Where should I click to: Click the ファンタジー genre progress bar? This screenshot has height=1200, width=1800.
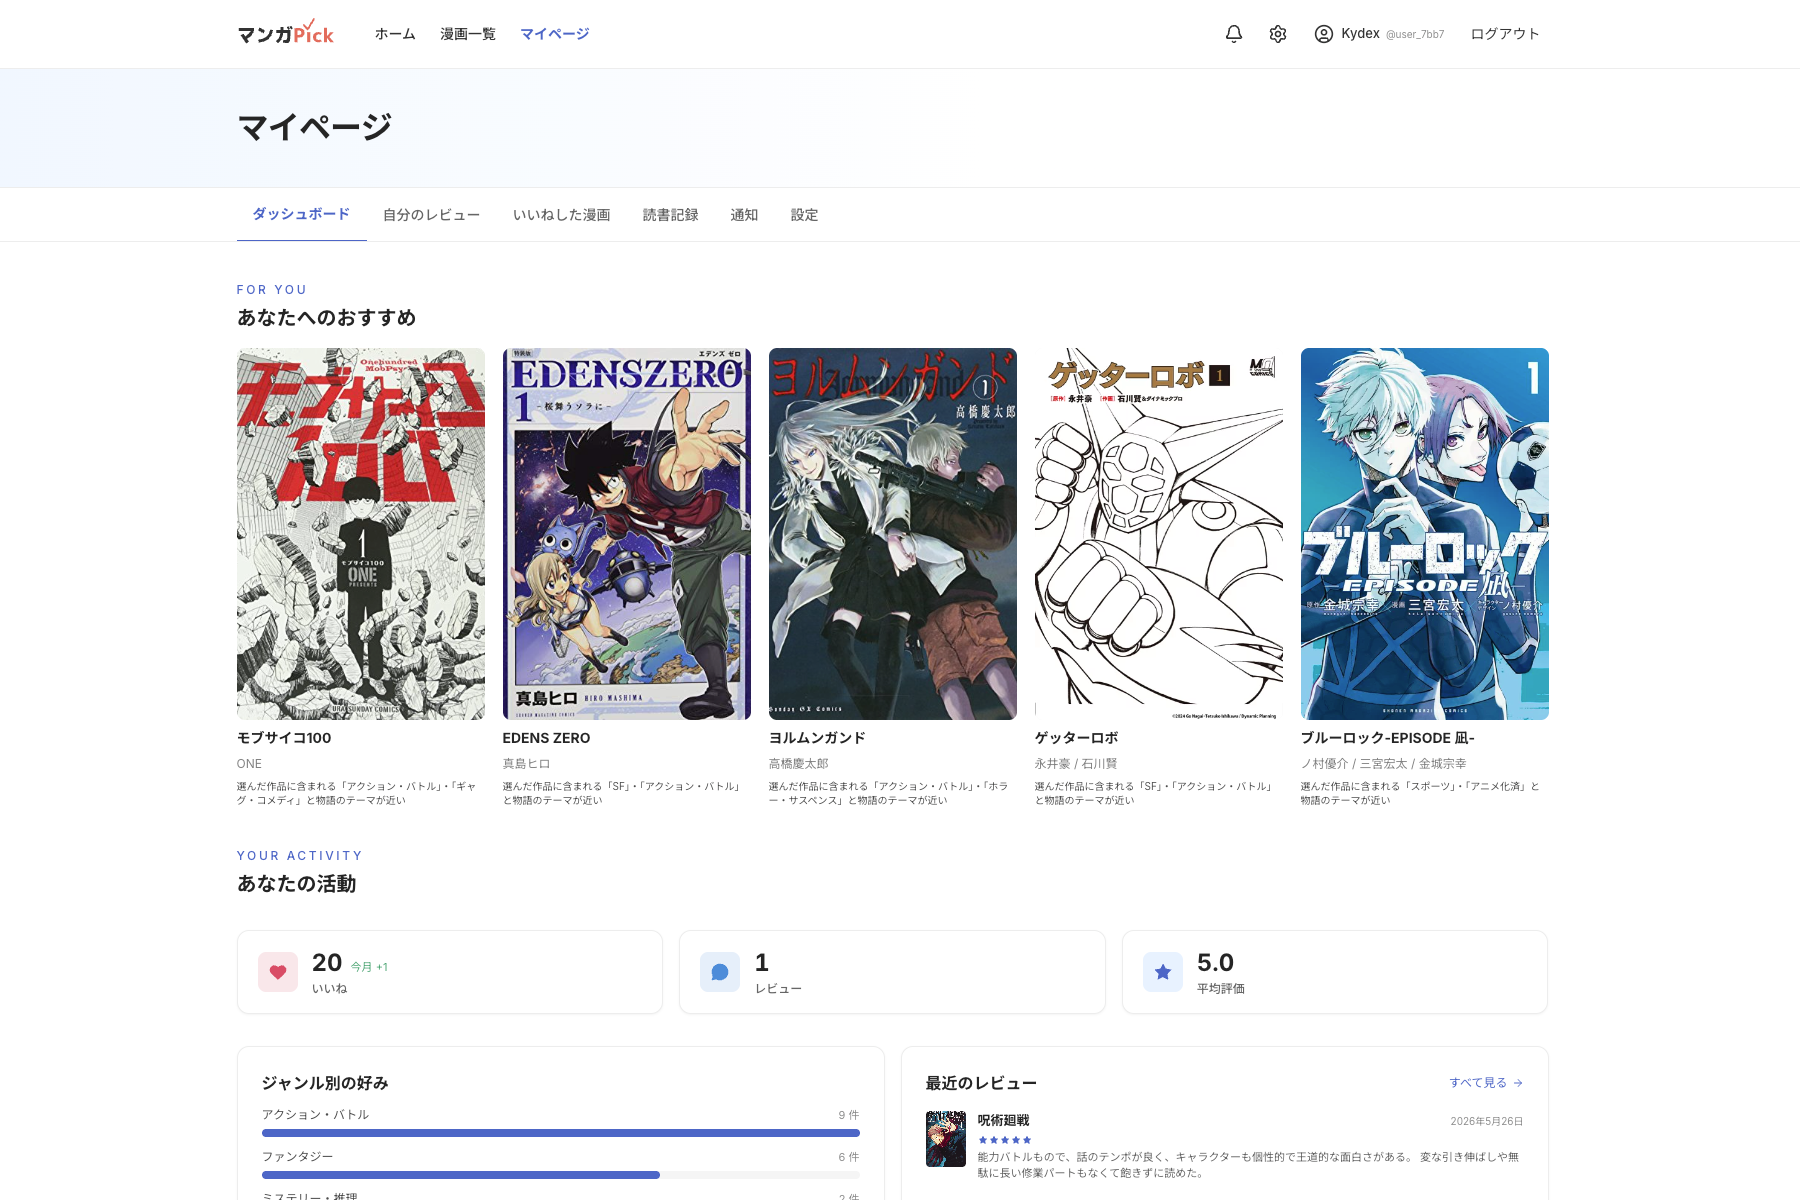click(x=561, y=1175)
